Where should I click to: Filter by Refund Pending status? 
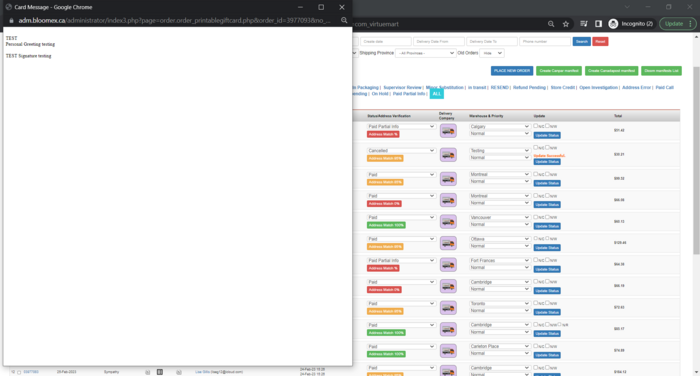[x=529, y=88]
